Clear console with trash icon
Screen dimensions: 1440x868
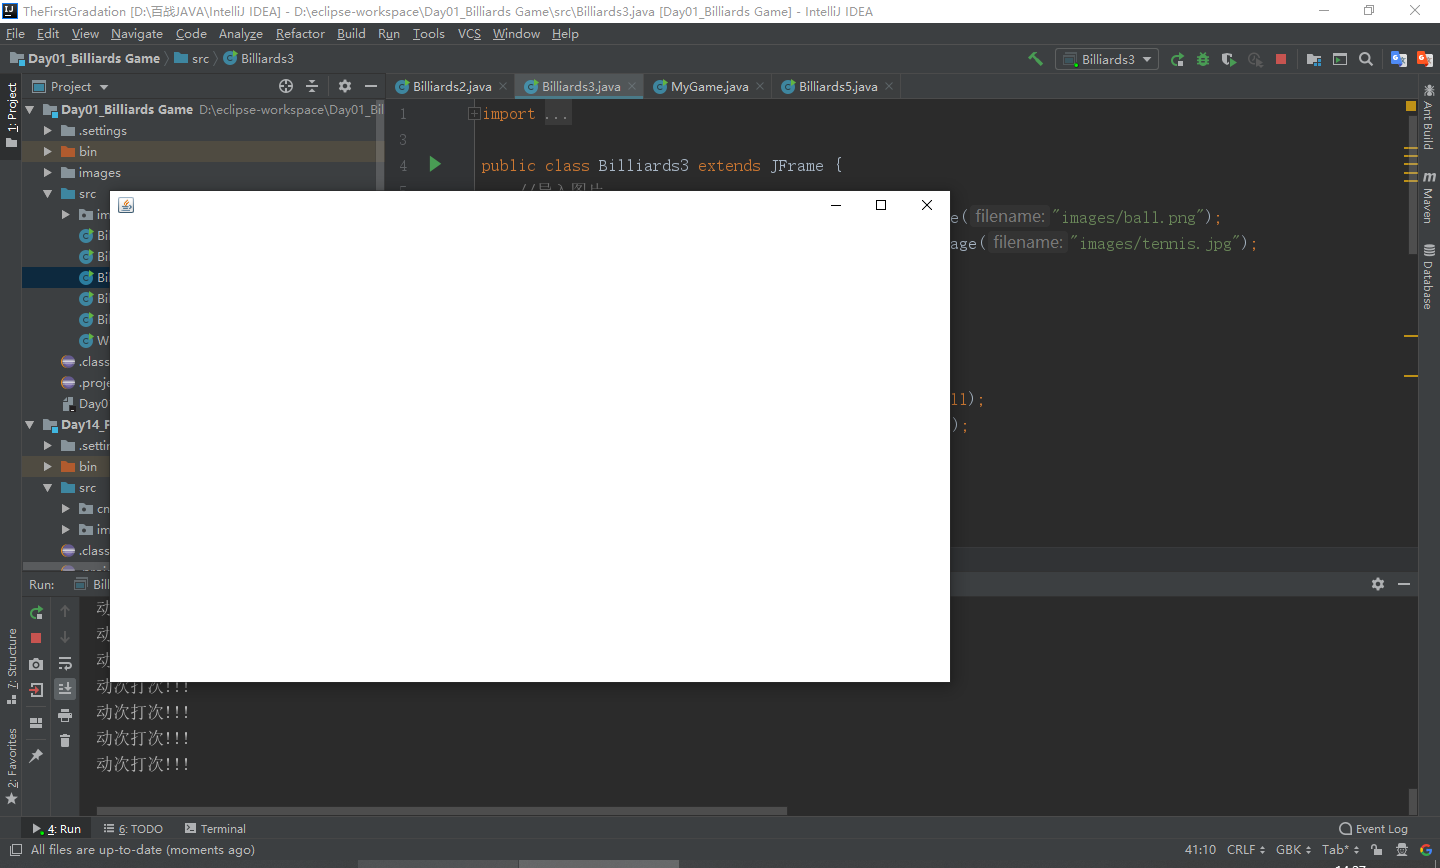pyautogui.click(x=65, y=741)
